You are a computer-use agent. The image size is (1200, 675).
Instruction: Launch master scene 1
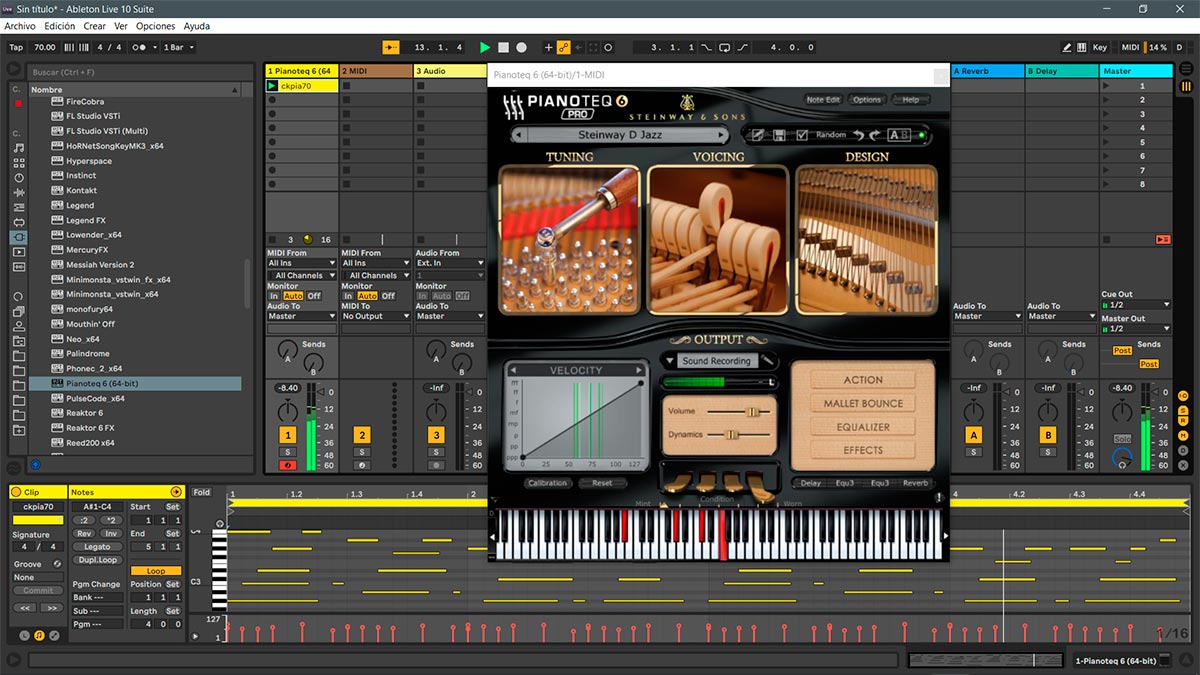1107,86
